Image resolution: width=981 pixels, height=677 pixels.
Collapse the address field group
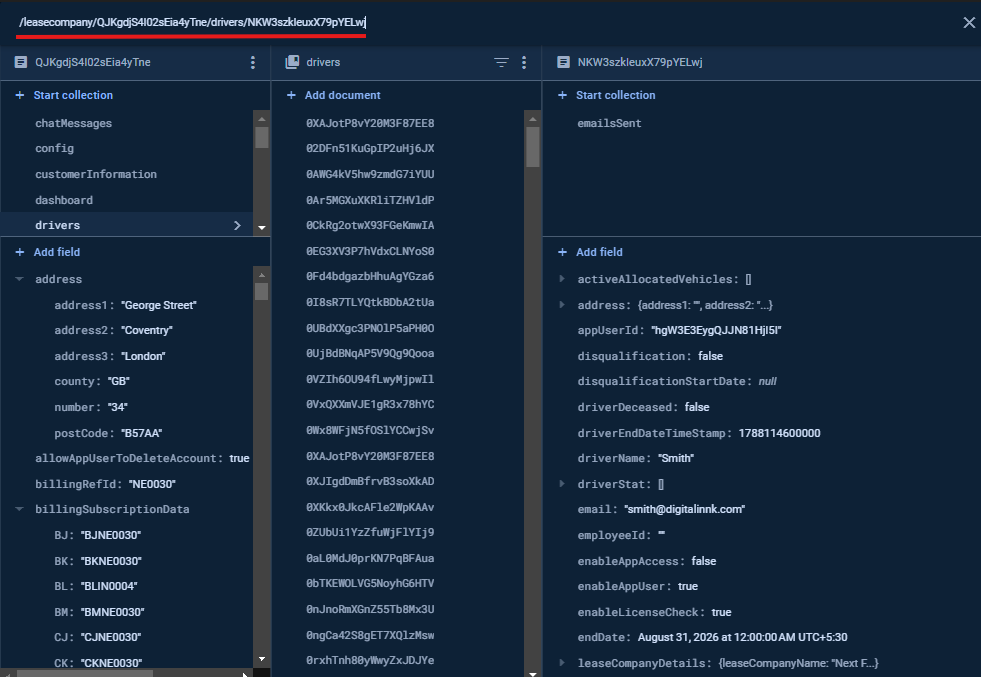point(19,279)
